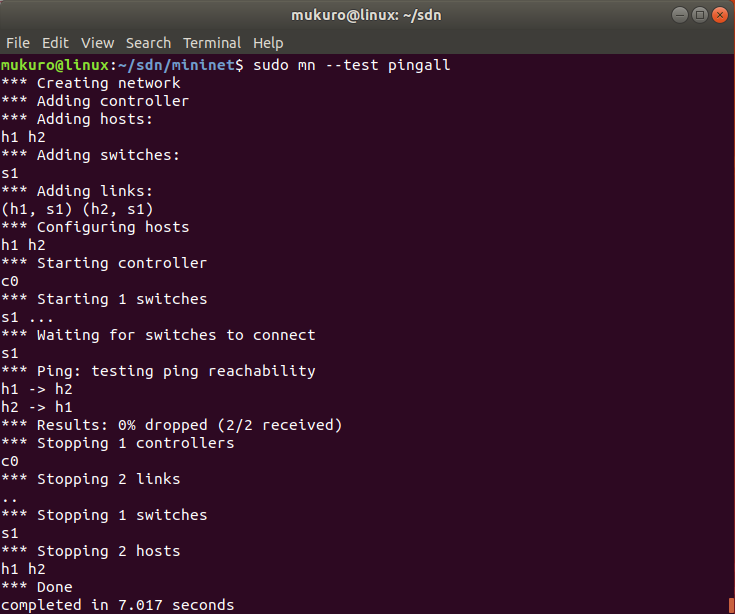The height and width of the screenshot is (614, 735).
Task: Click the 'Ping: testing ping reachability' line
Action: coord(158,371)
